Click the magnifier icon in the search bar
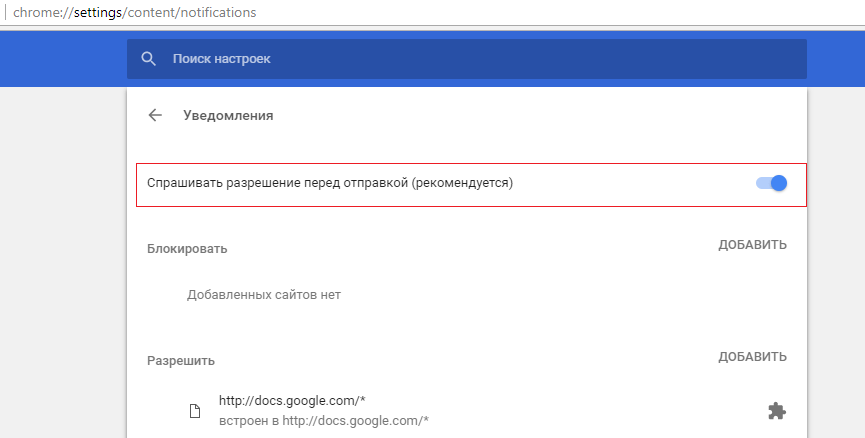 pyautogui.click(x=149, y=59)
